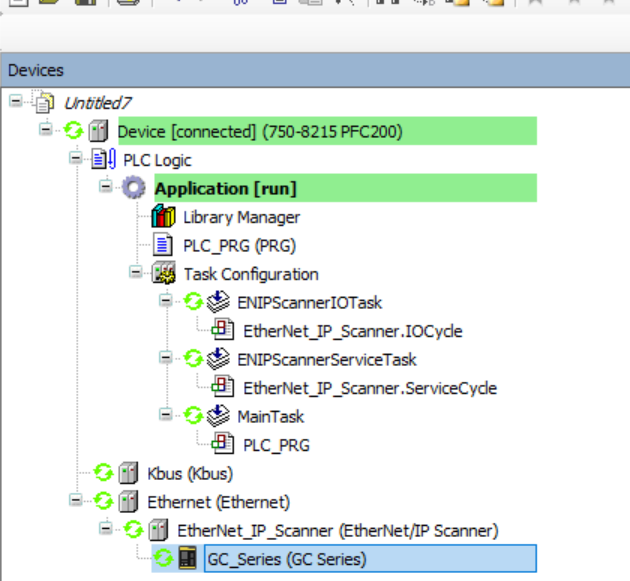
Task: Select the PLC Logic label
Action: tap(157, 160)
